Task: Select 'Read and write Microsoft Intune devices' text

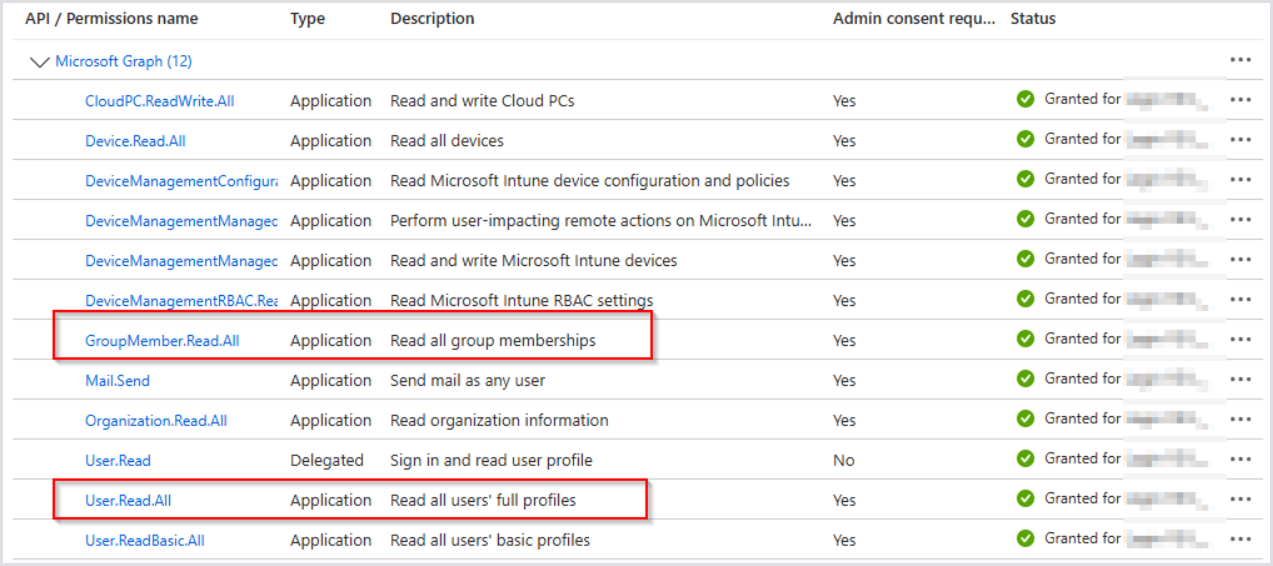Action: point(534,261)
